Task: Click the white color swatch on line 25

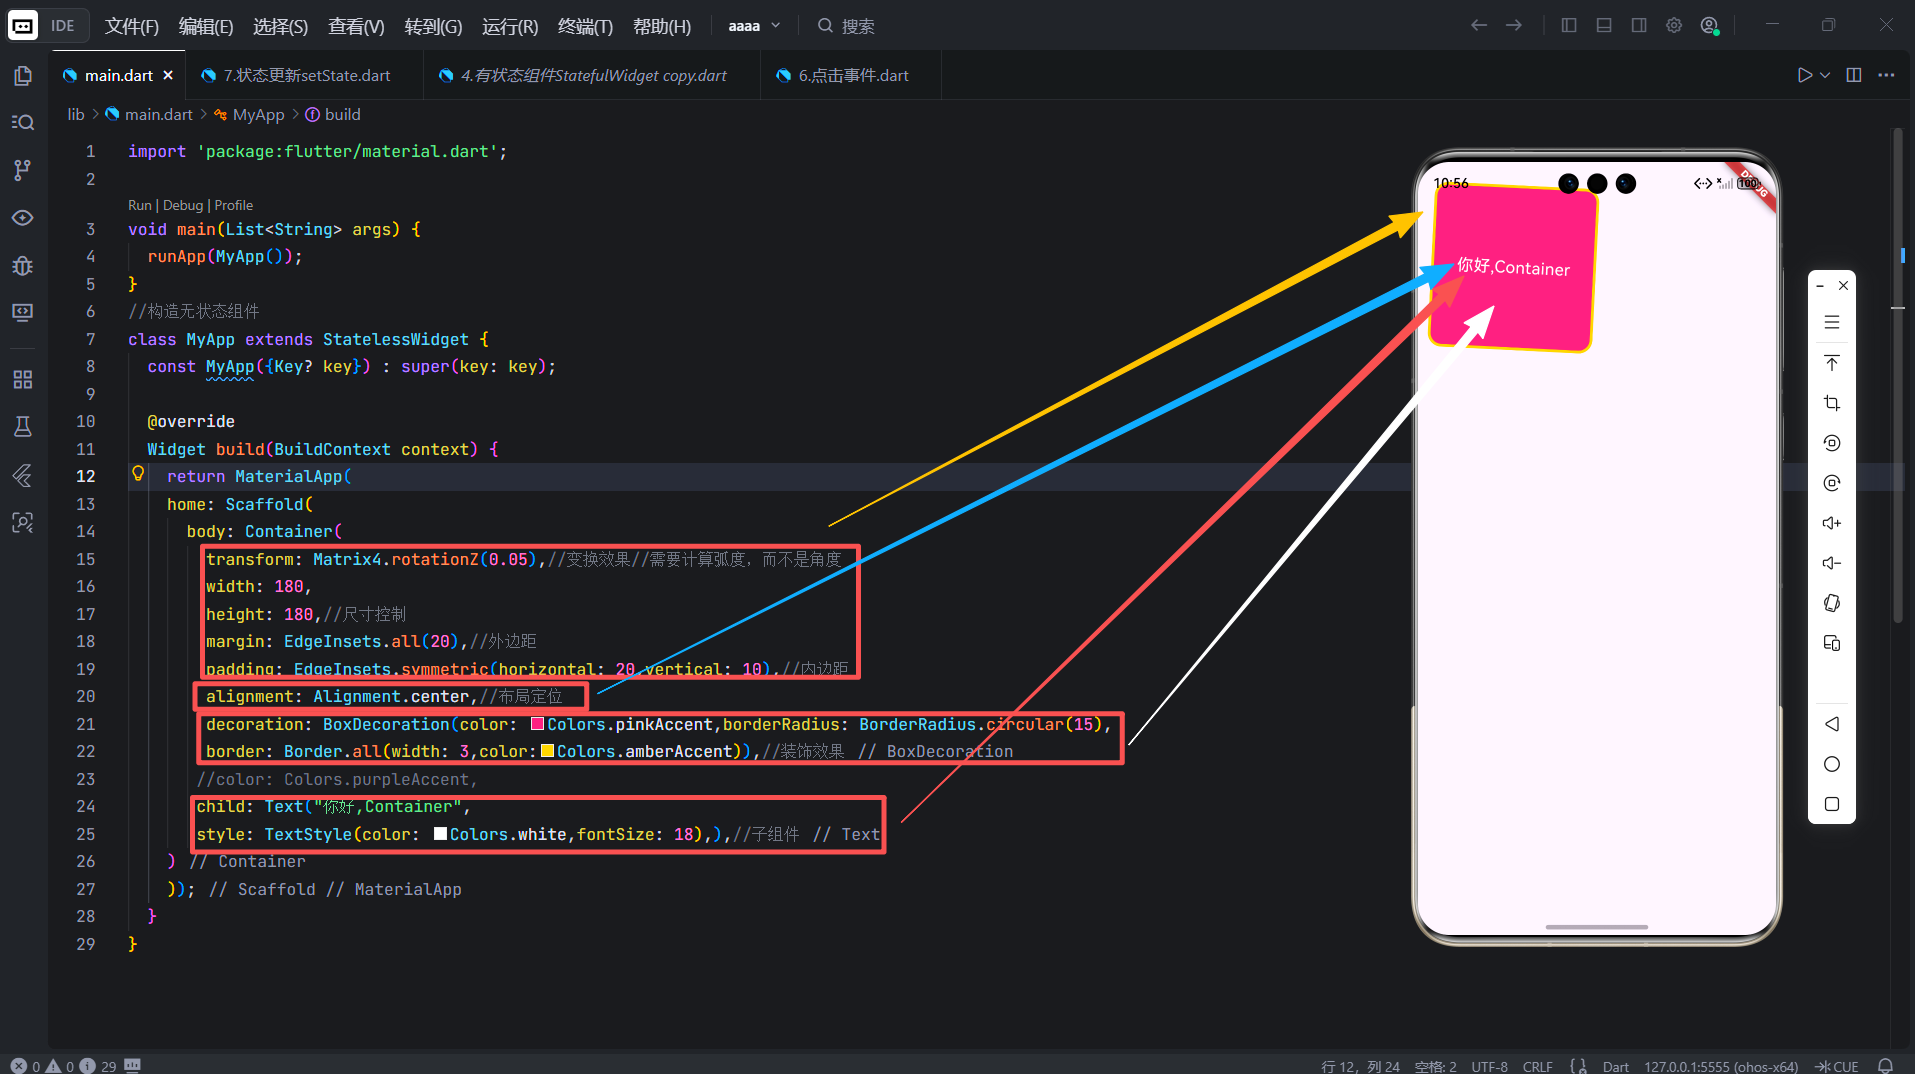Action: click(x=440, y=834)
